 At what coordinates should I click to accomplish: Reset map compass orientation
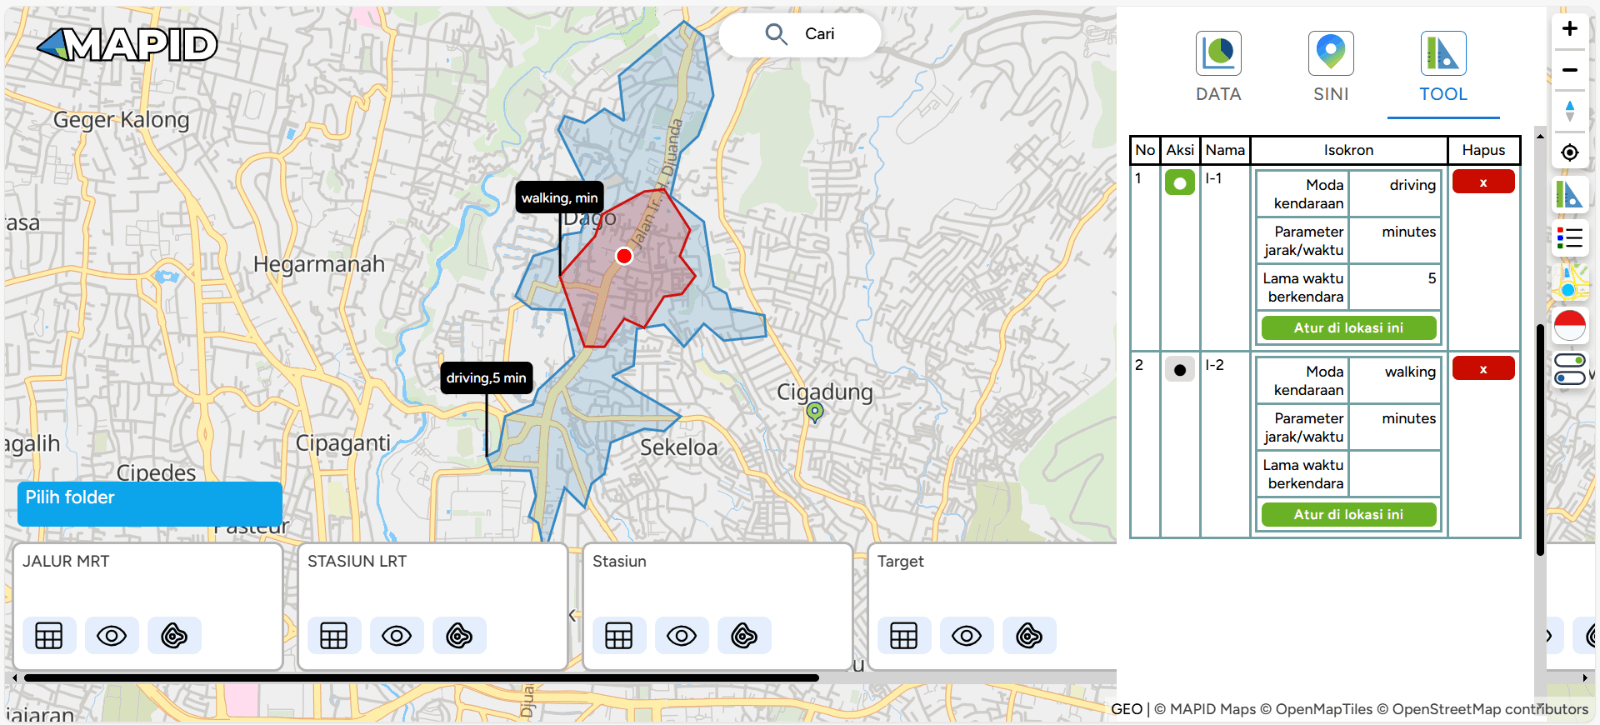tap(1570, 111)
